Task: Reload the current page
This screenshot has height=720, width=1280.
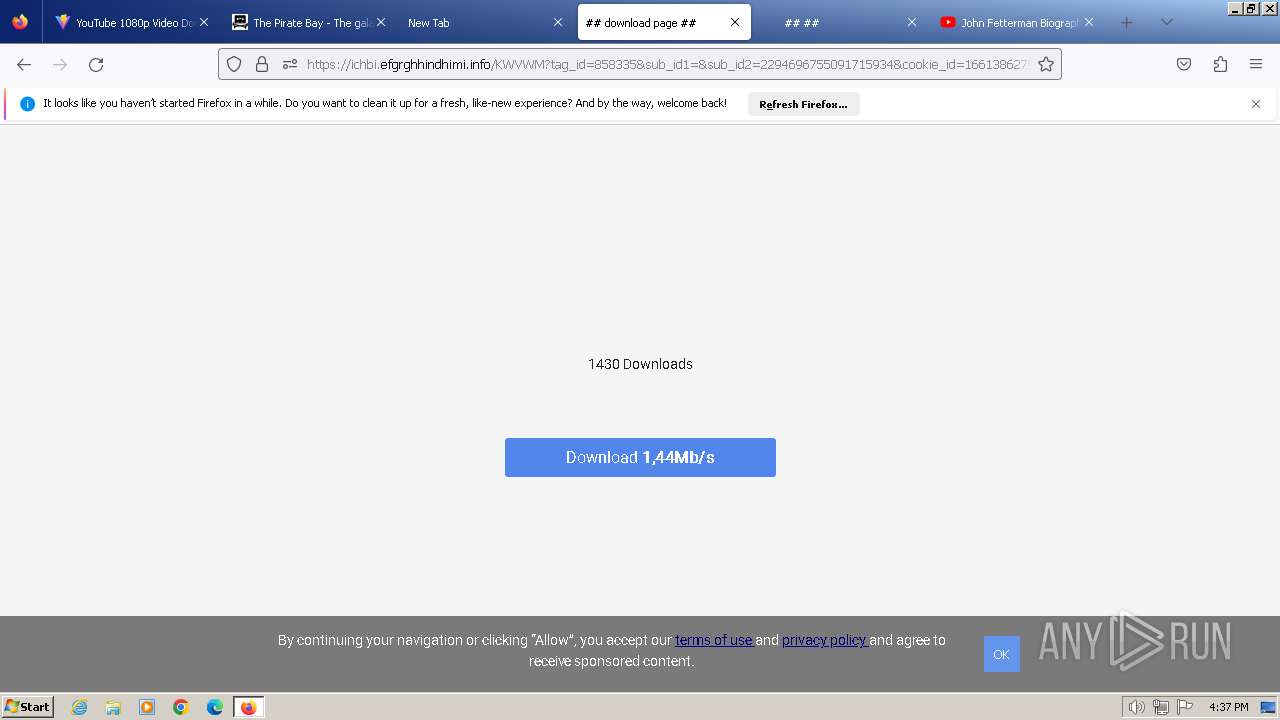Action: 96,64
